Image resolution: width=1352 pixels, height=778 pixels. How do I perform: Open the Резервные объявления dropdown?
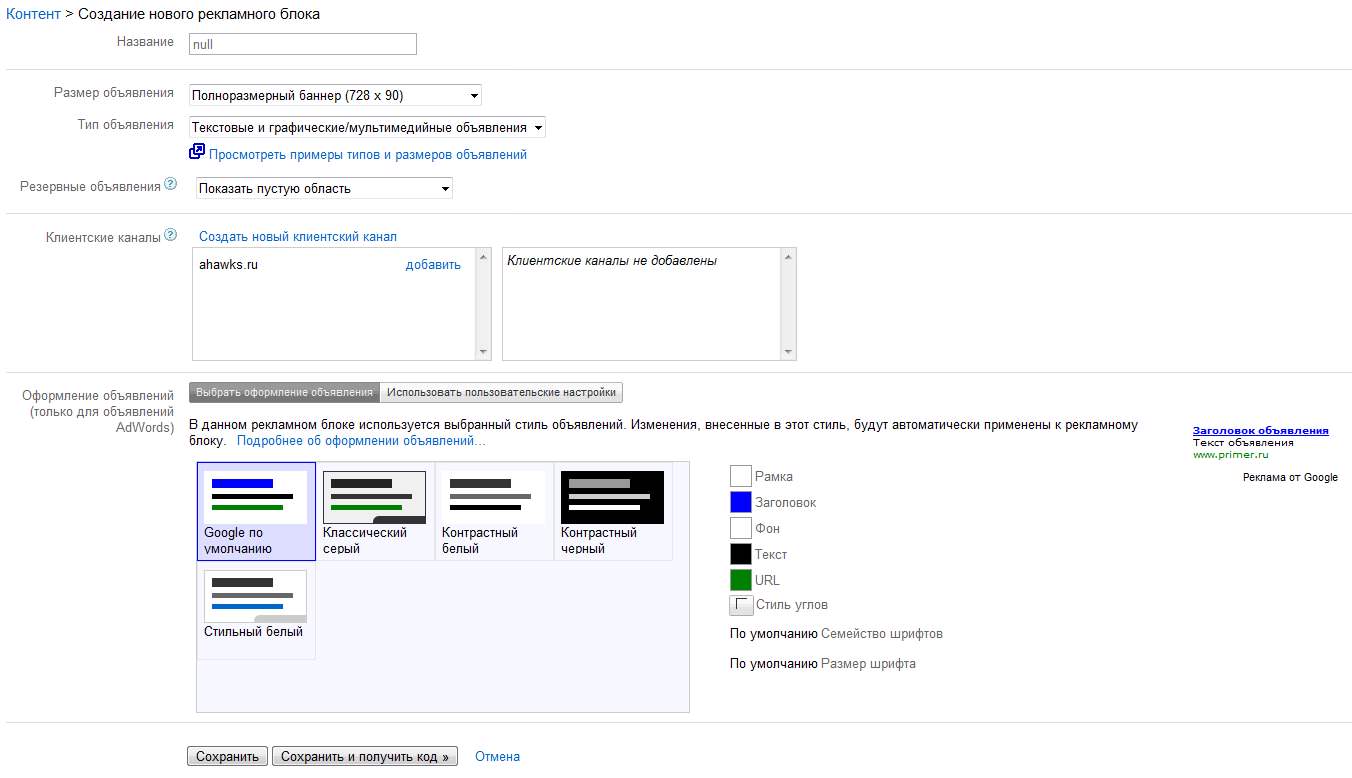tap(321, 188)
